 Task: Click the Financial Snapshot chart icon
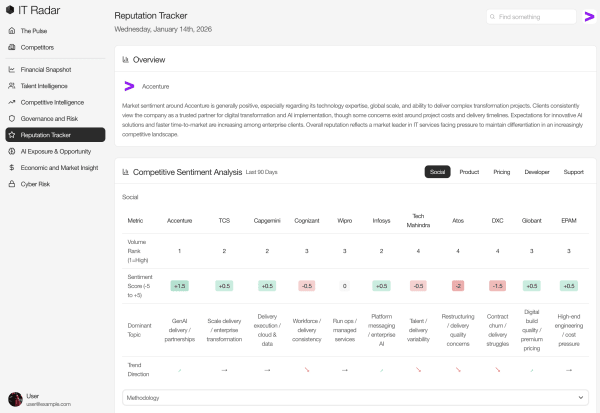click(x=12, y=69)
